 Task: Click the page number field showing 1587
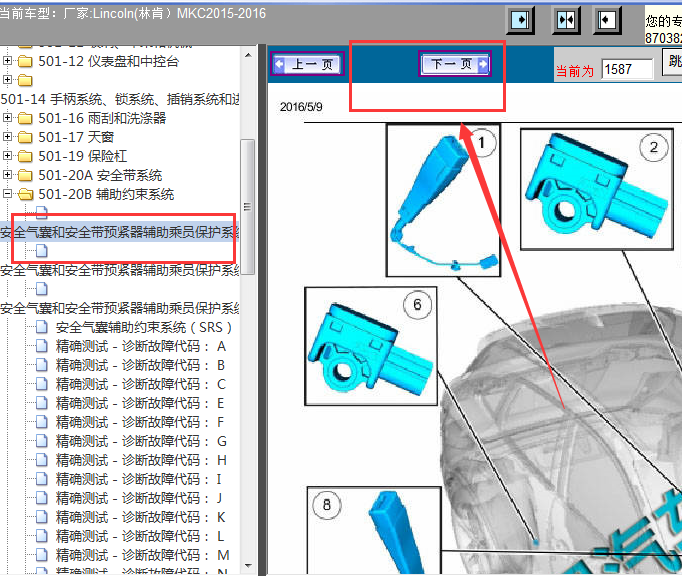click(x=627, y=69)
